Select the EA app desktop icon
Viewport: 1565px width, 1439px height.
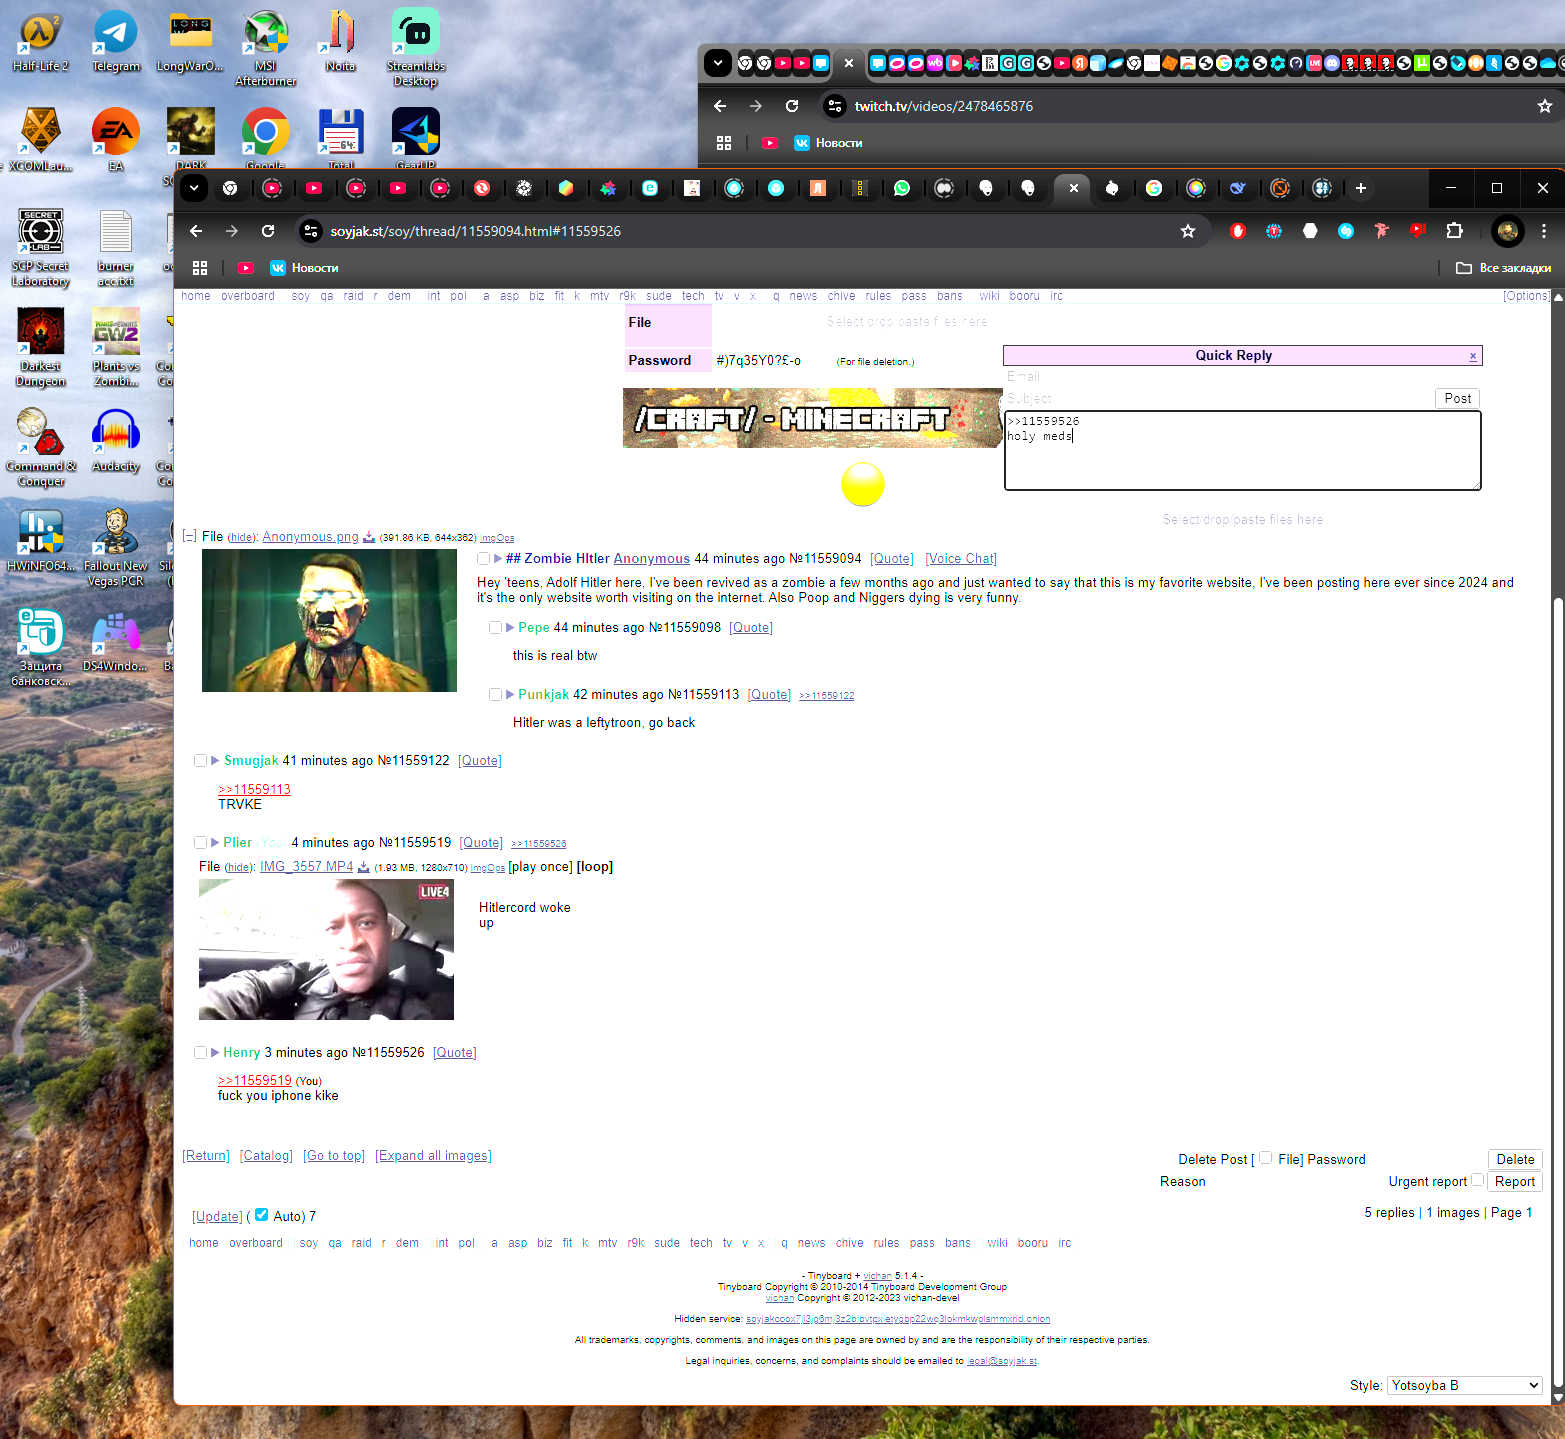click(x=116, y=140)
